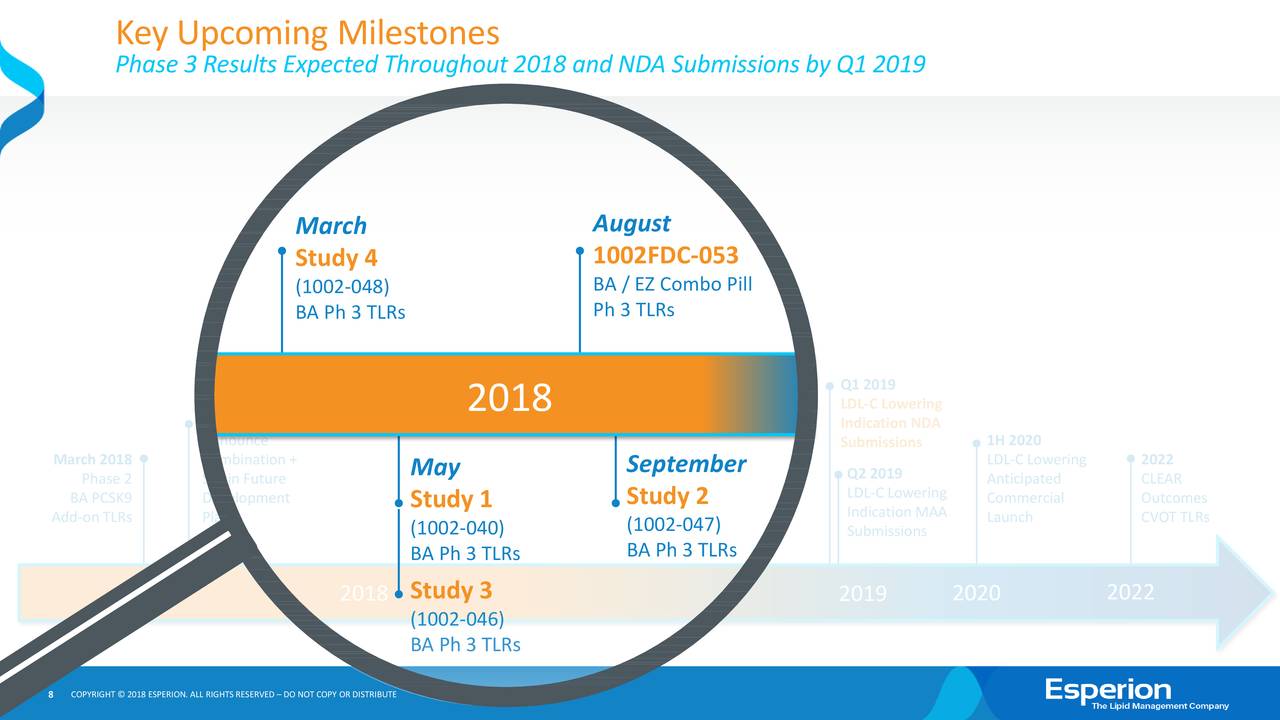Click the Esperion logo in the footer
The width and height of the screenshot is (1280, 720).
coord(1137,693)
